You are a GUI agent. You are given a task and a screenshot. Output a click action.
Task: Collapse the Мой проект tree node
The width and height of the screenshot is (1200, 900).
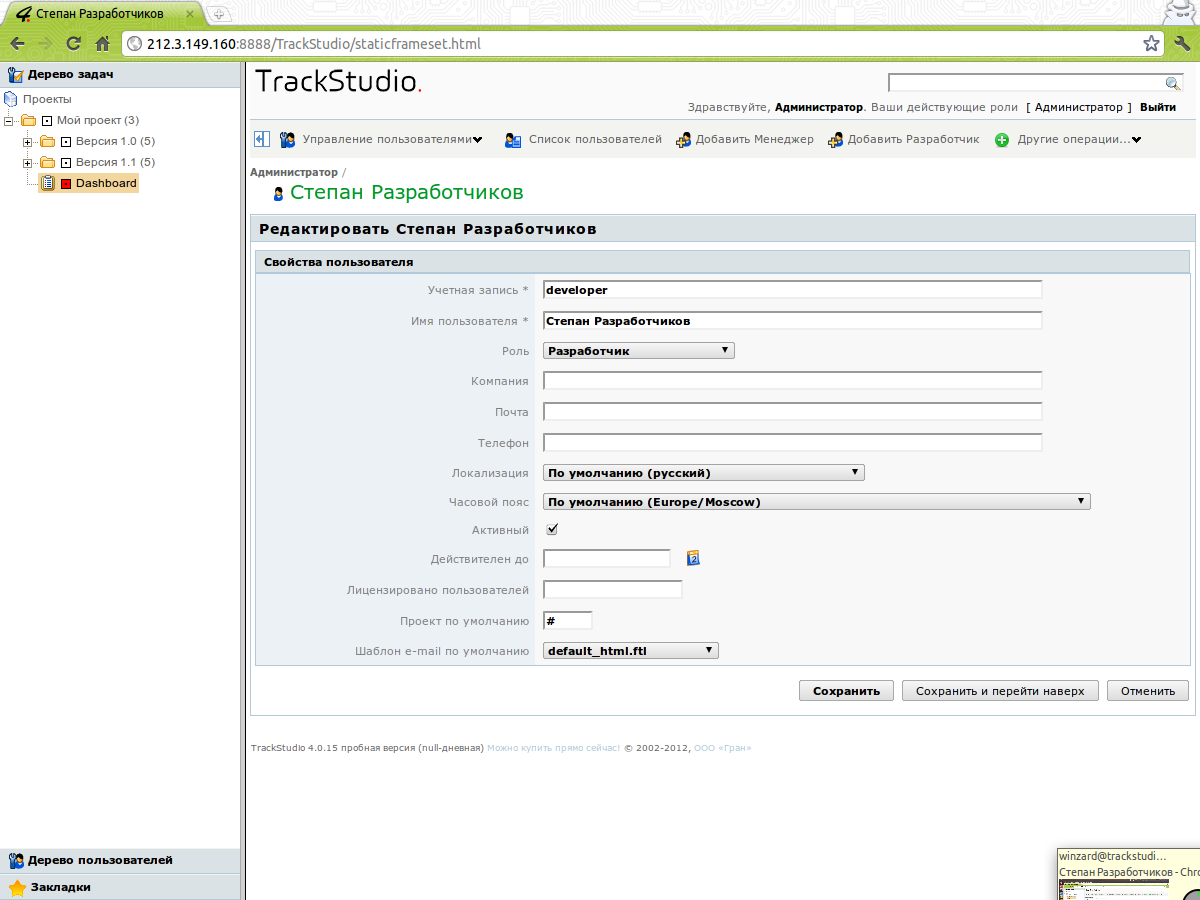(x=9, y=120)
